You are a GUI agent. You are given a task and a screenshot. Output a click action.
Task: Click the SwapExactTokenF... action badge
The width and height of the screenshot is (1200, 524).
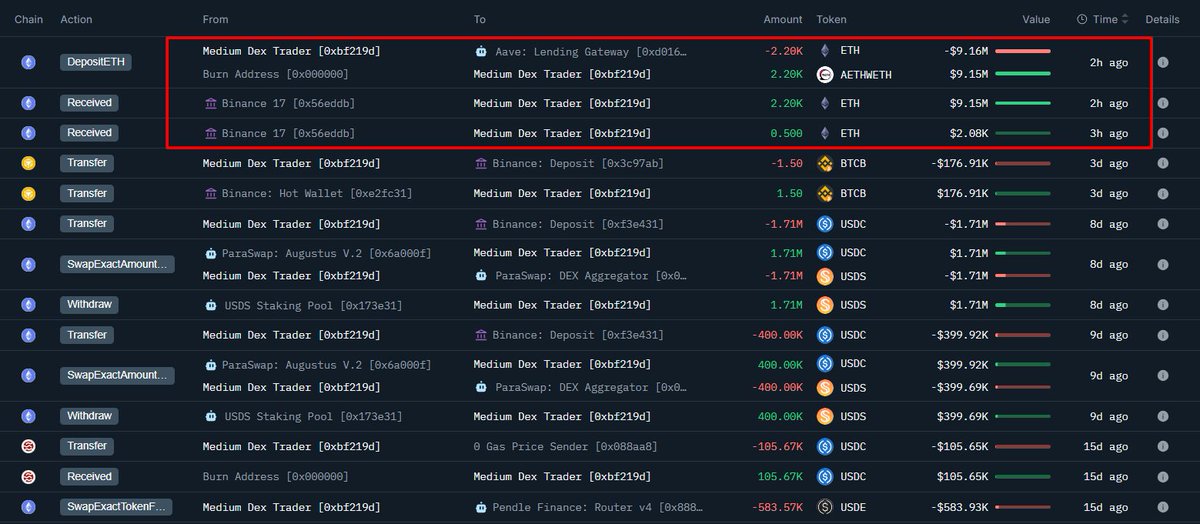pyautogui.click(x=116, y=507)
